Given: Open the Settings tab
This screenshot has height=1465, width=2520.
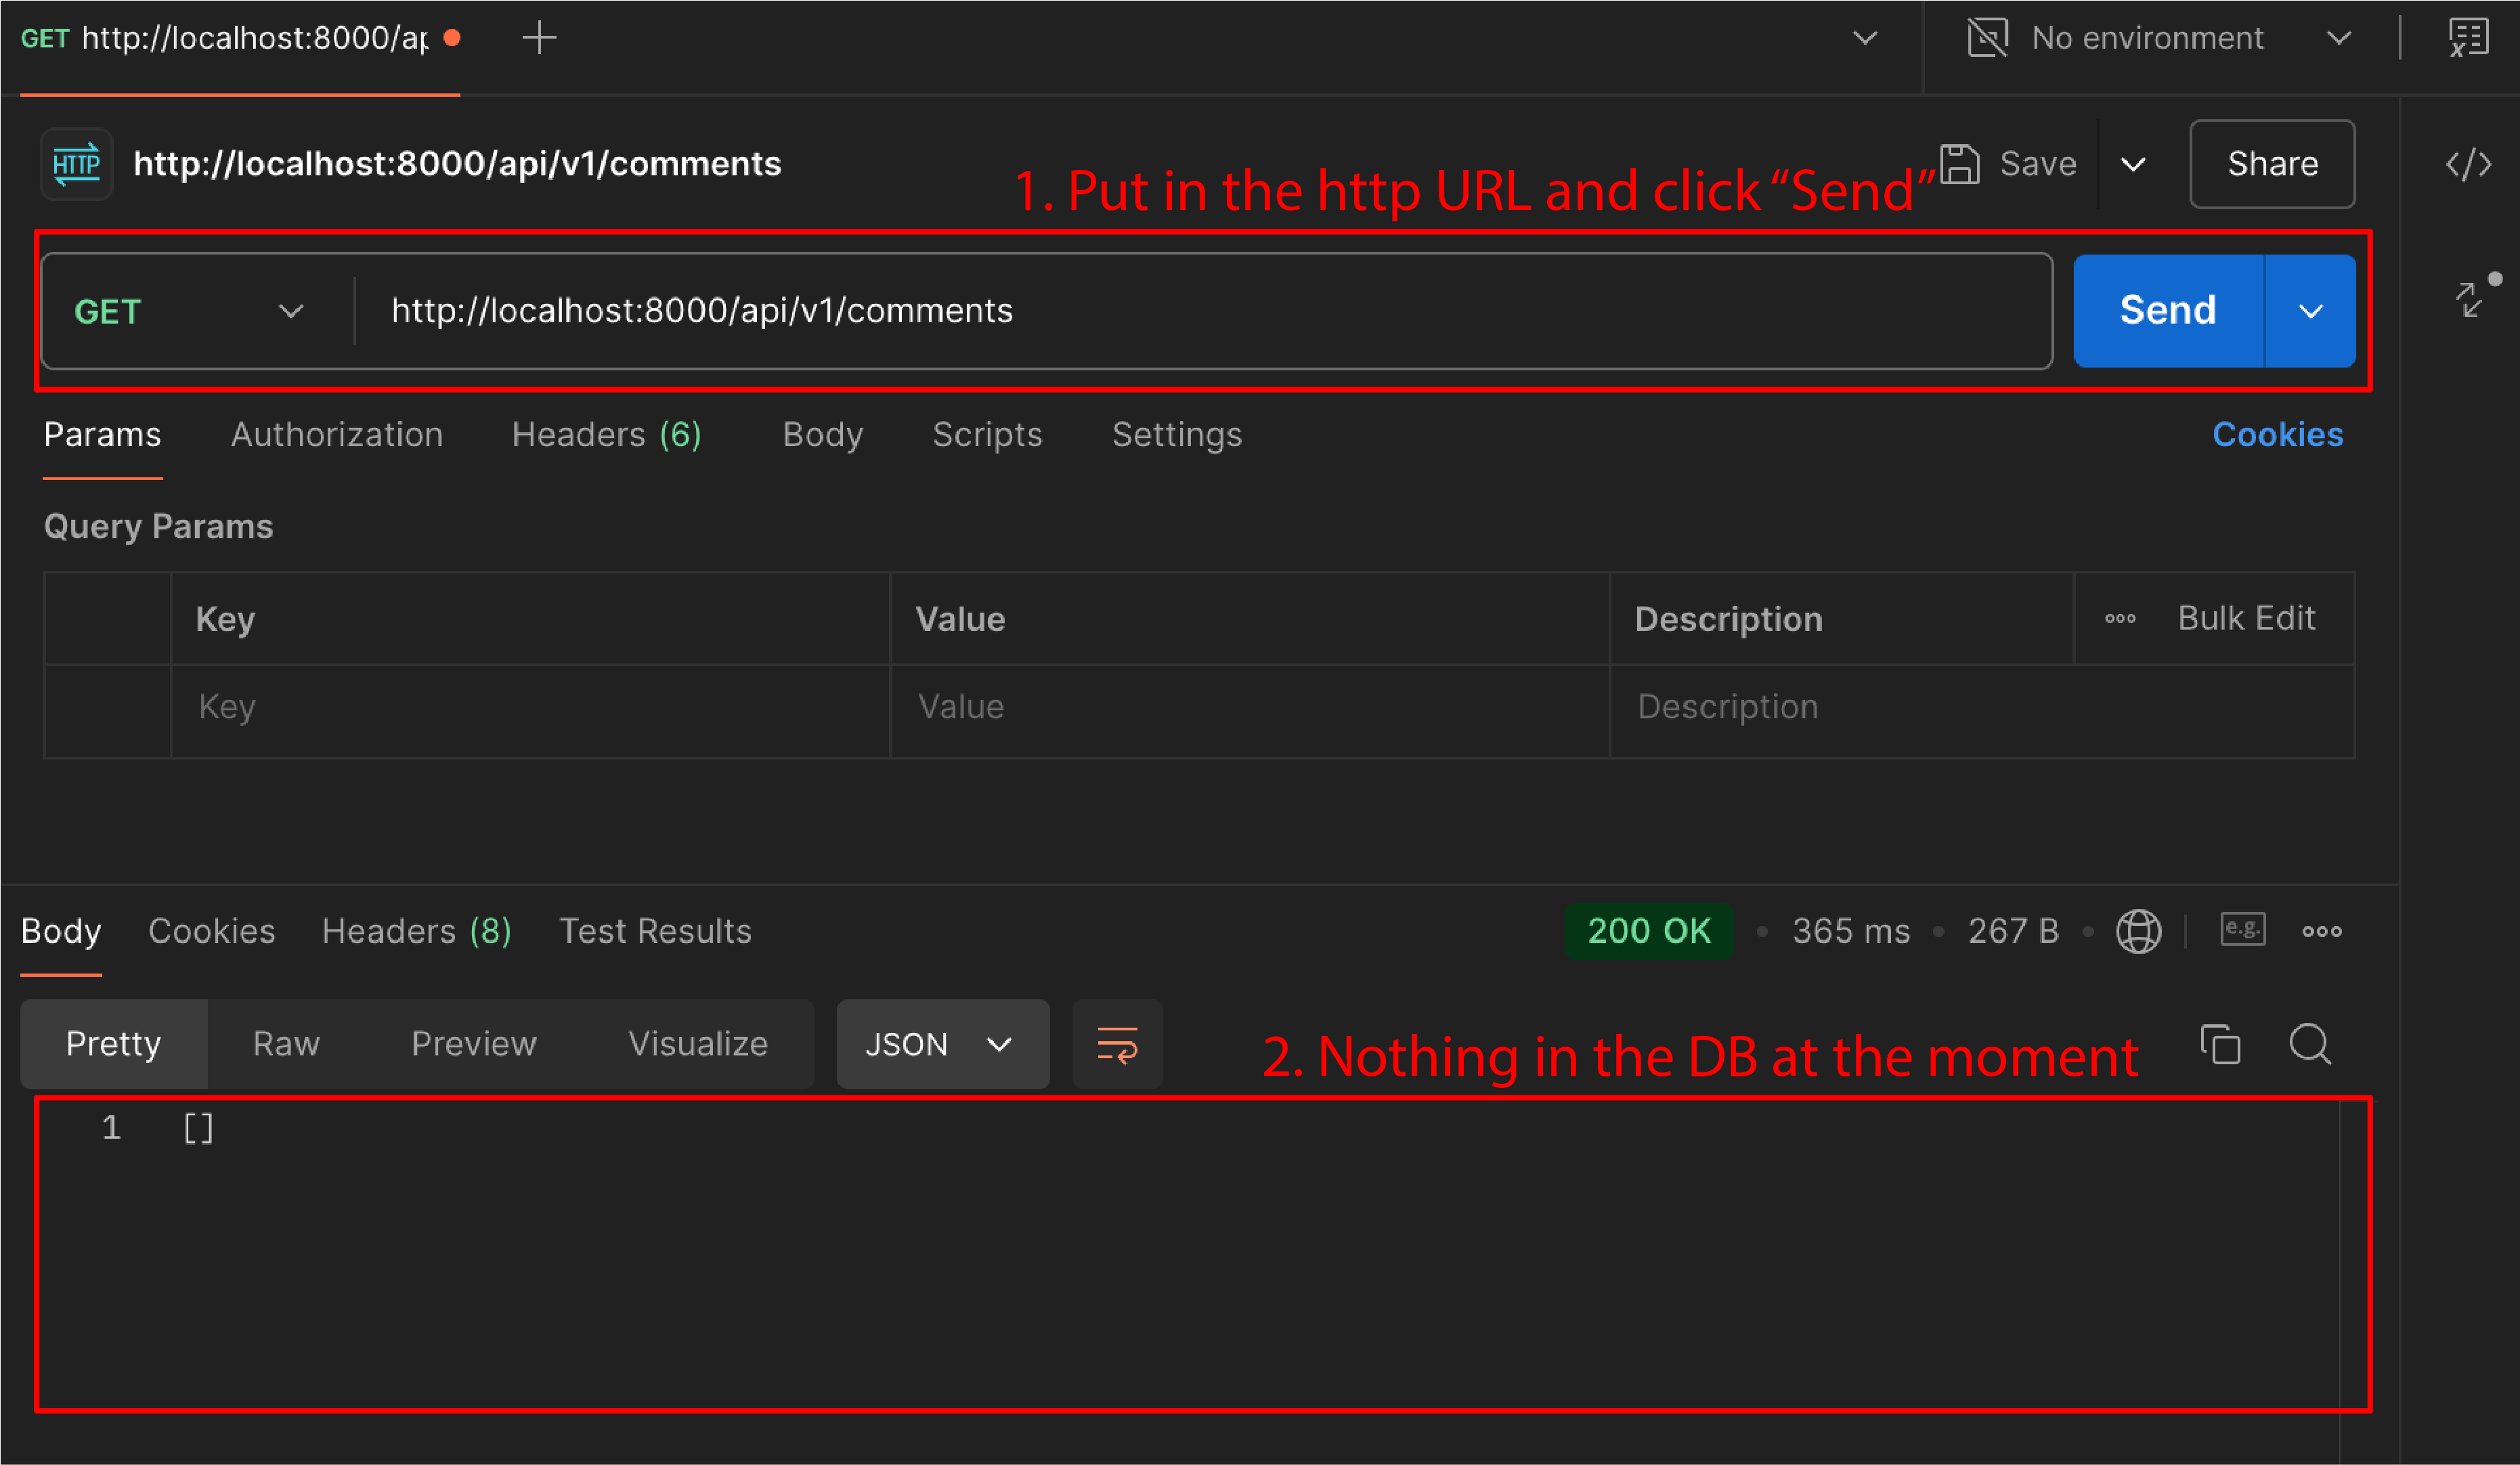Looking at the screenshot, I should (1177, 434).
